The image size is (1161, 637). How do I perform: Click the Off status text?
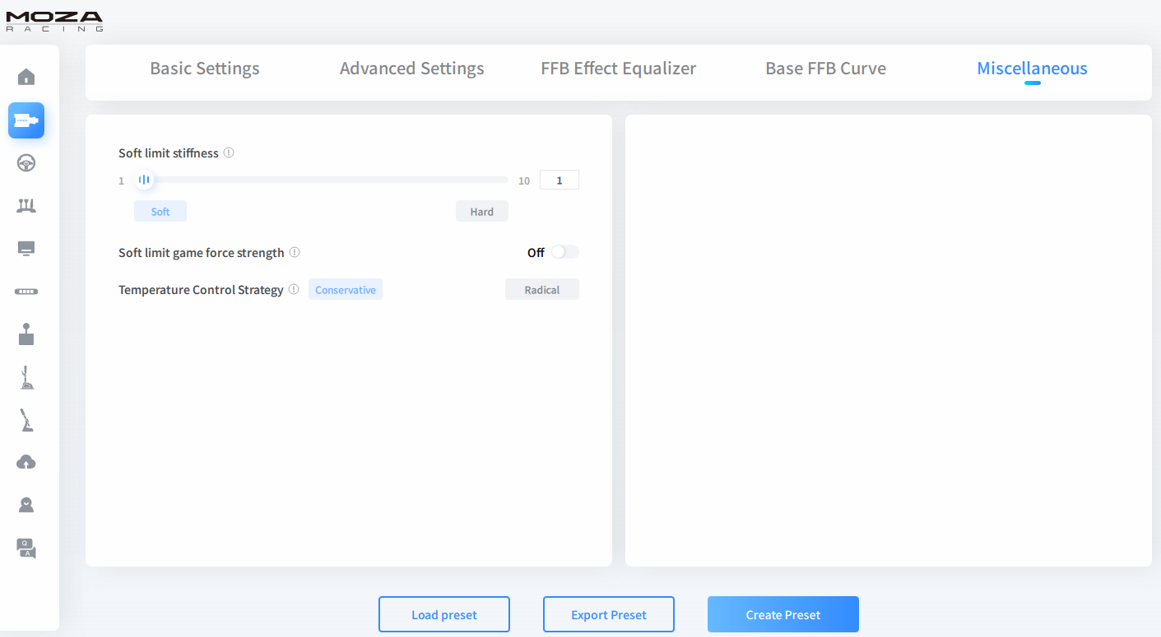[535, 253]
